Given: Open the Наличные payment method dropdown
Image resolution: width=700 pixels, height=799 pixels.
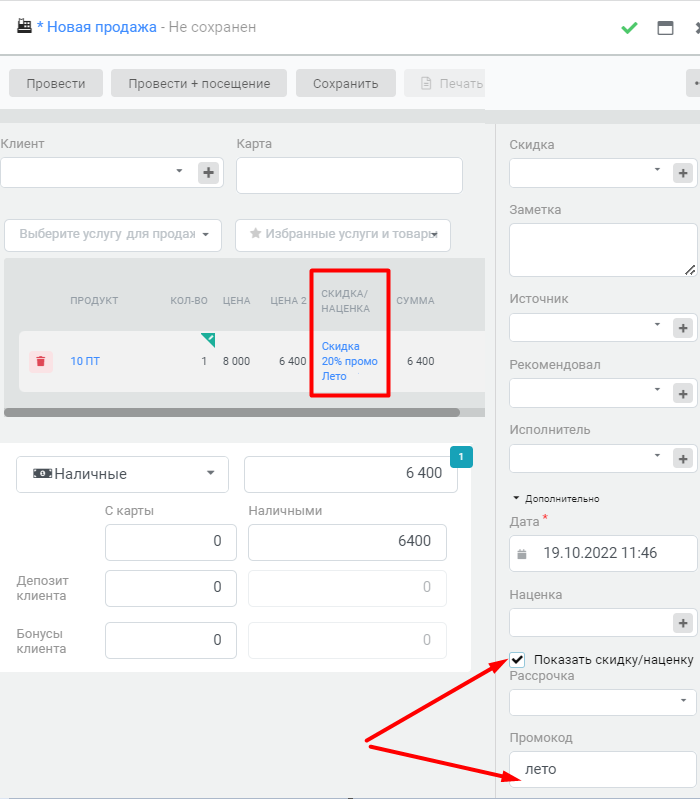Looking at the screenshot, I should [x=122, y=474].
